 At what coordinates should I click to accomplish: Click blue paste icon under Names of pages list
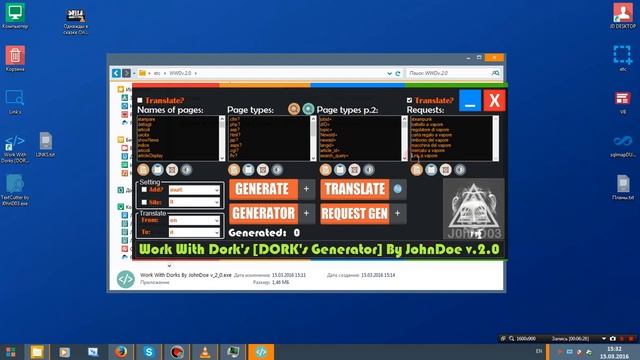click(x=158, y=169)
